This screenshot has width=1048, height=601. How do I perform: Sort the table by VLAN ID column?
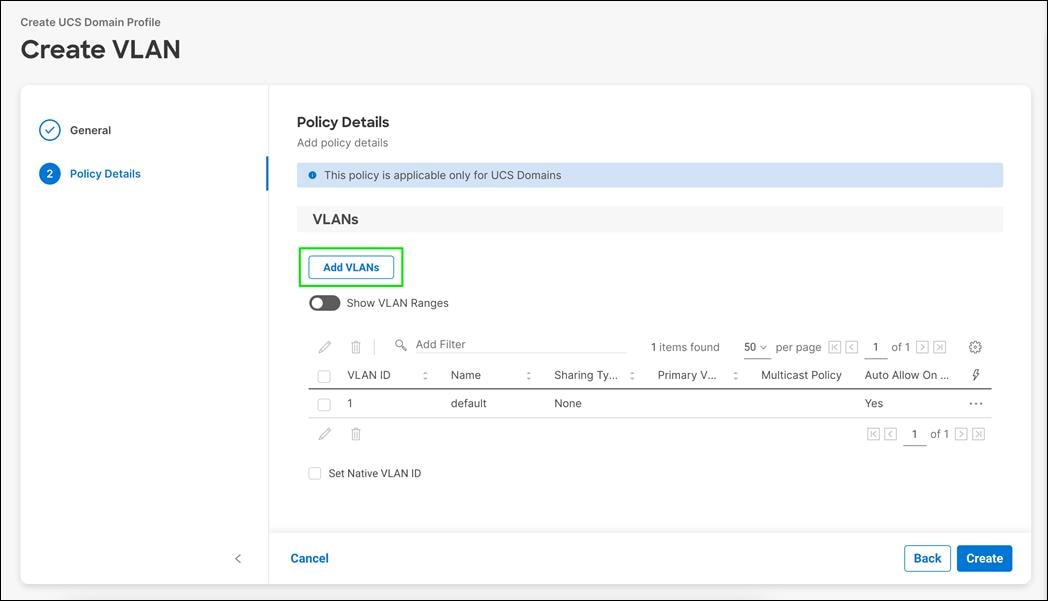(x=424, y=374)
